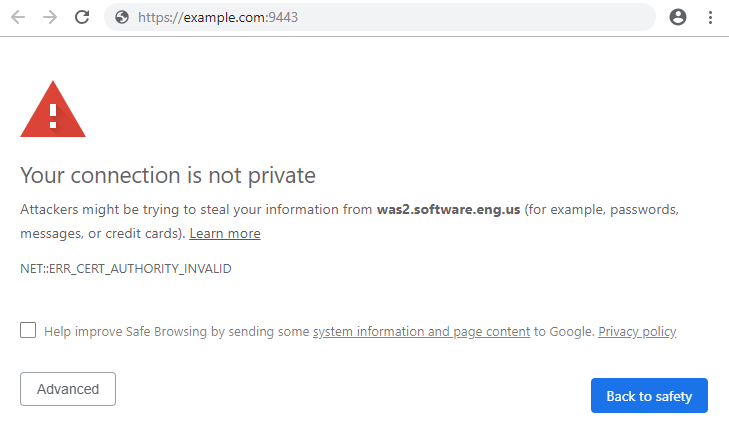Screen dimensions: 729x426
Task: Enable the Safe Browsing reporting checkbox
Action: click(x=28, y=330)
